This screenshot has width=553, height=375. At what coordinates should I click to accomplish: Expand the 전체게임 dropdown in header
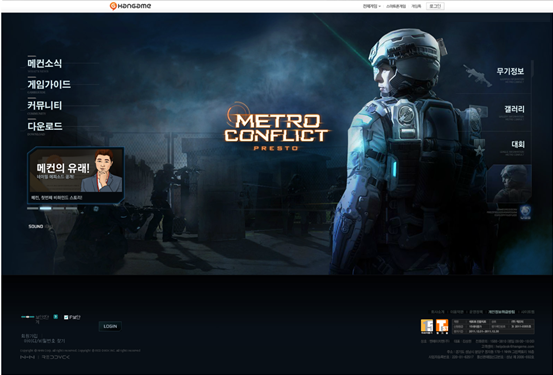(372, 6)
